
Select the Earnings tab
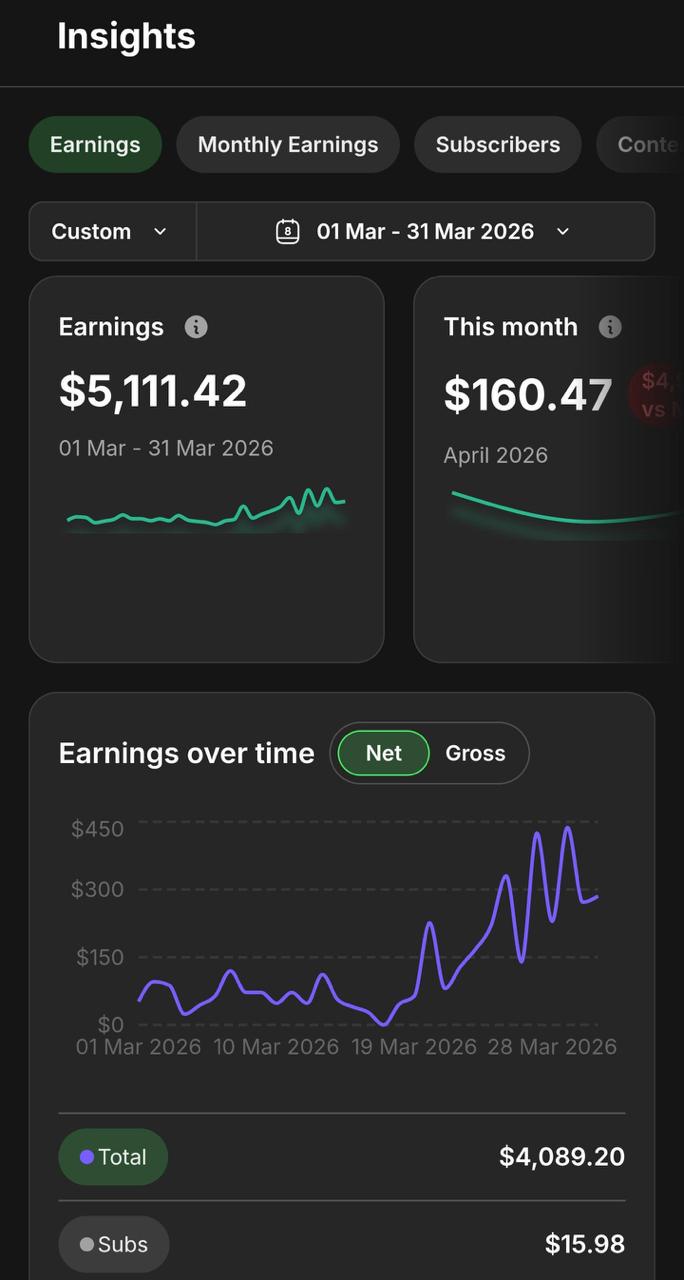95,145
